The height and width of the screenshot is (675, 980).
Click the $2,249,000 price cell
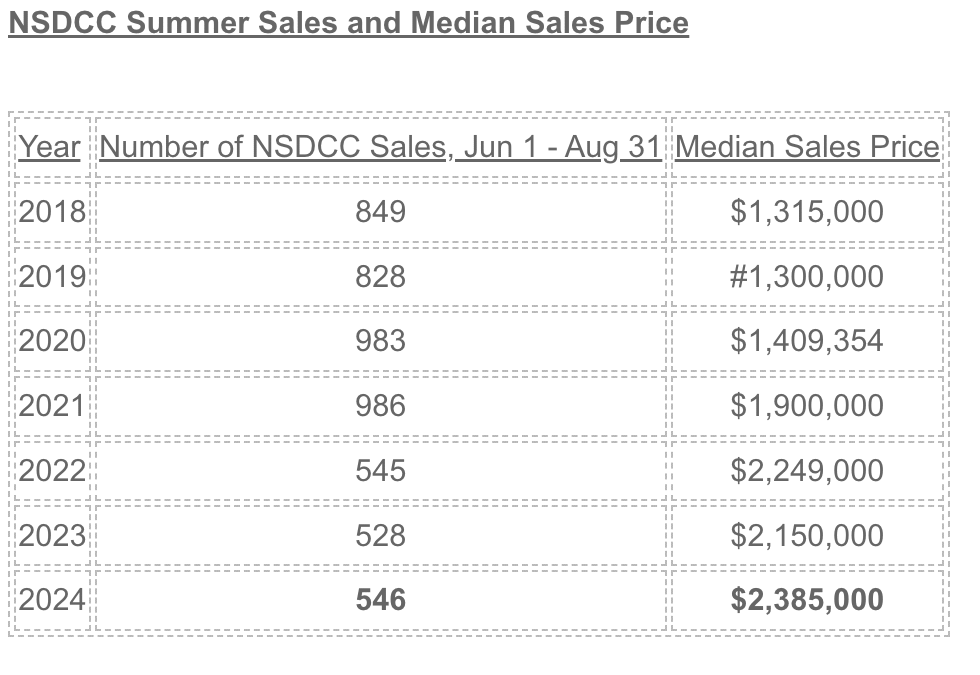(x=807, y=471)
